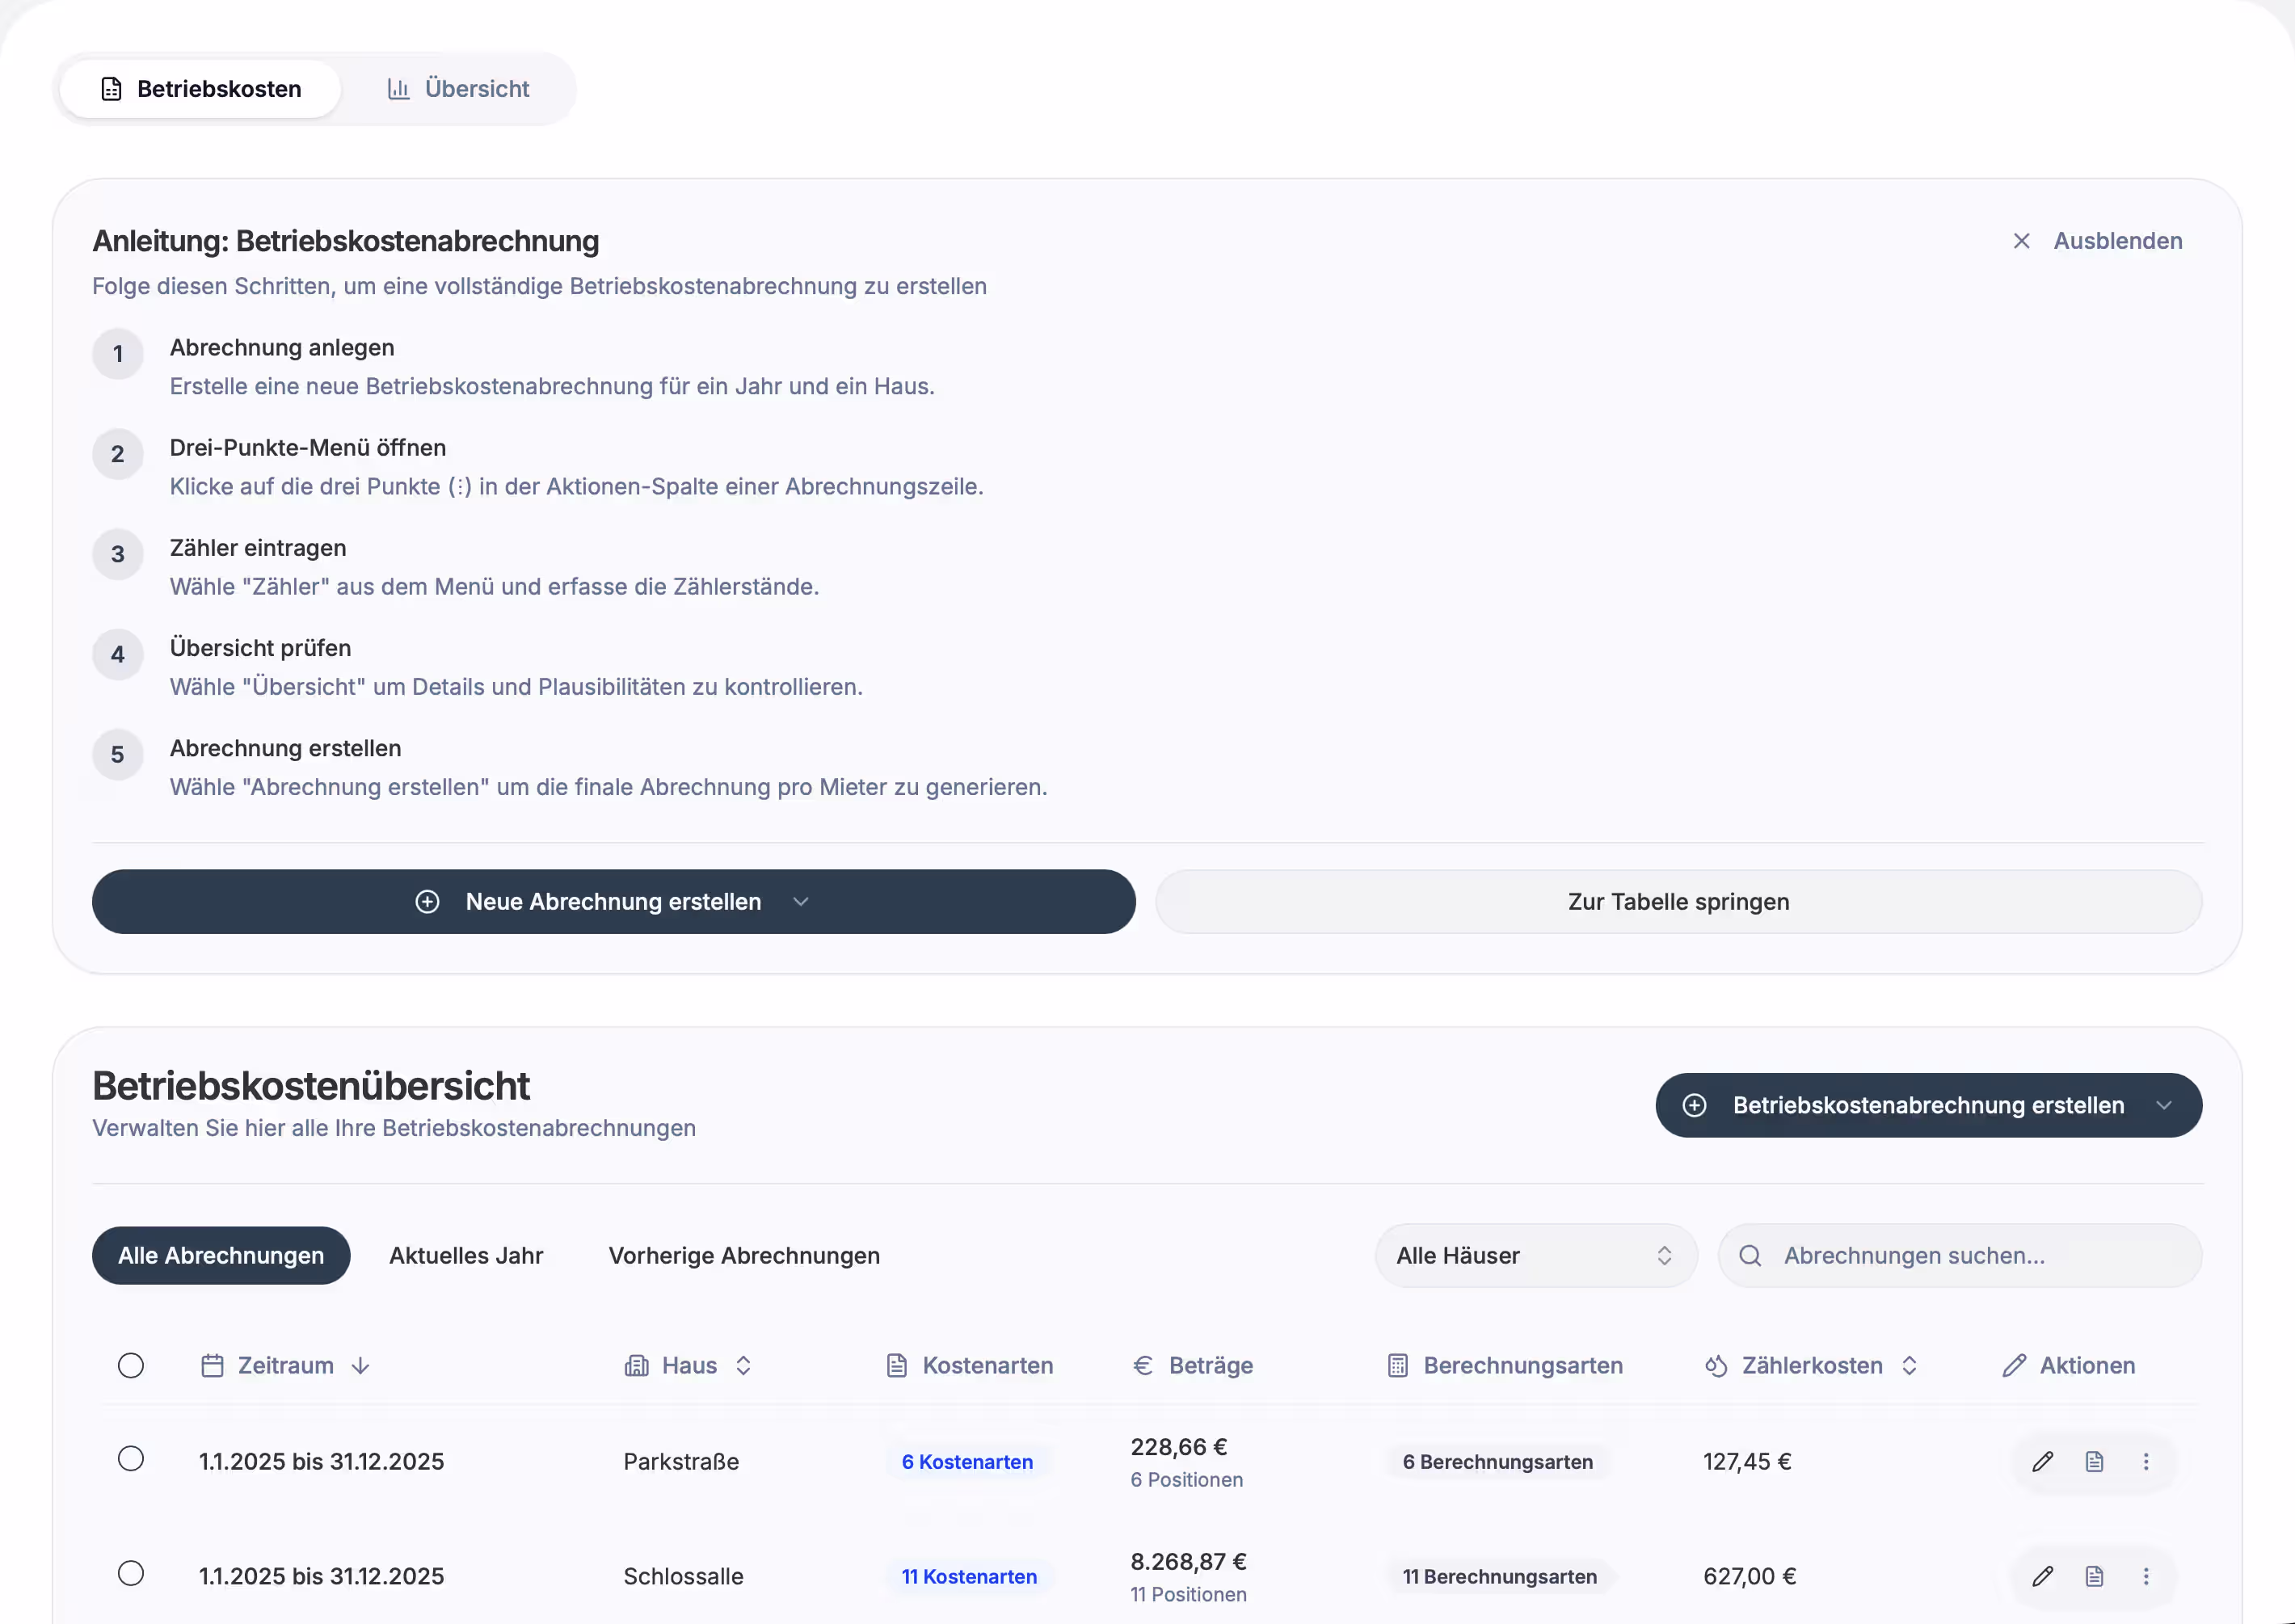Click the calculator icon beside Berechnungsarten header
The width and height of the screenshot is (2295, 1624).
tap(1398, 1365)
